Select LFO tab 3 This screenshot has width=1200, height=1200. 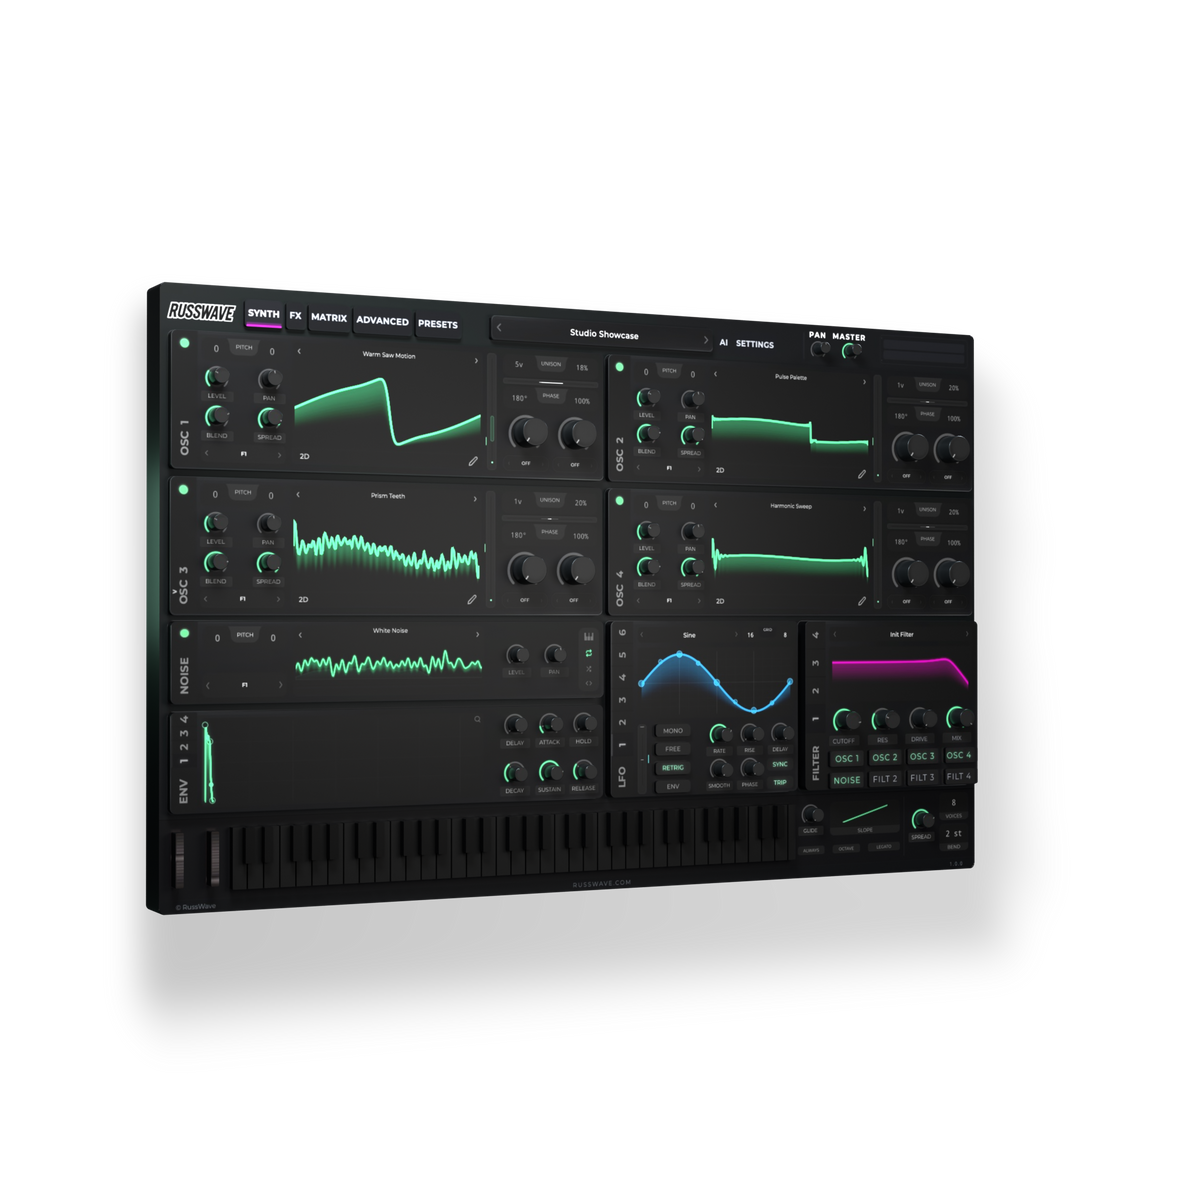[x=622, y=700]
